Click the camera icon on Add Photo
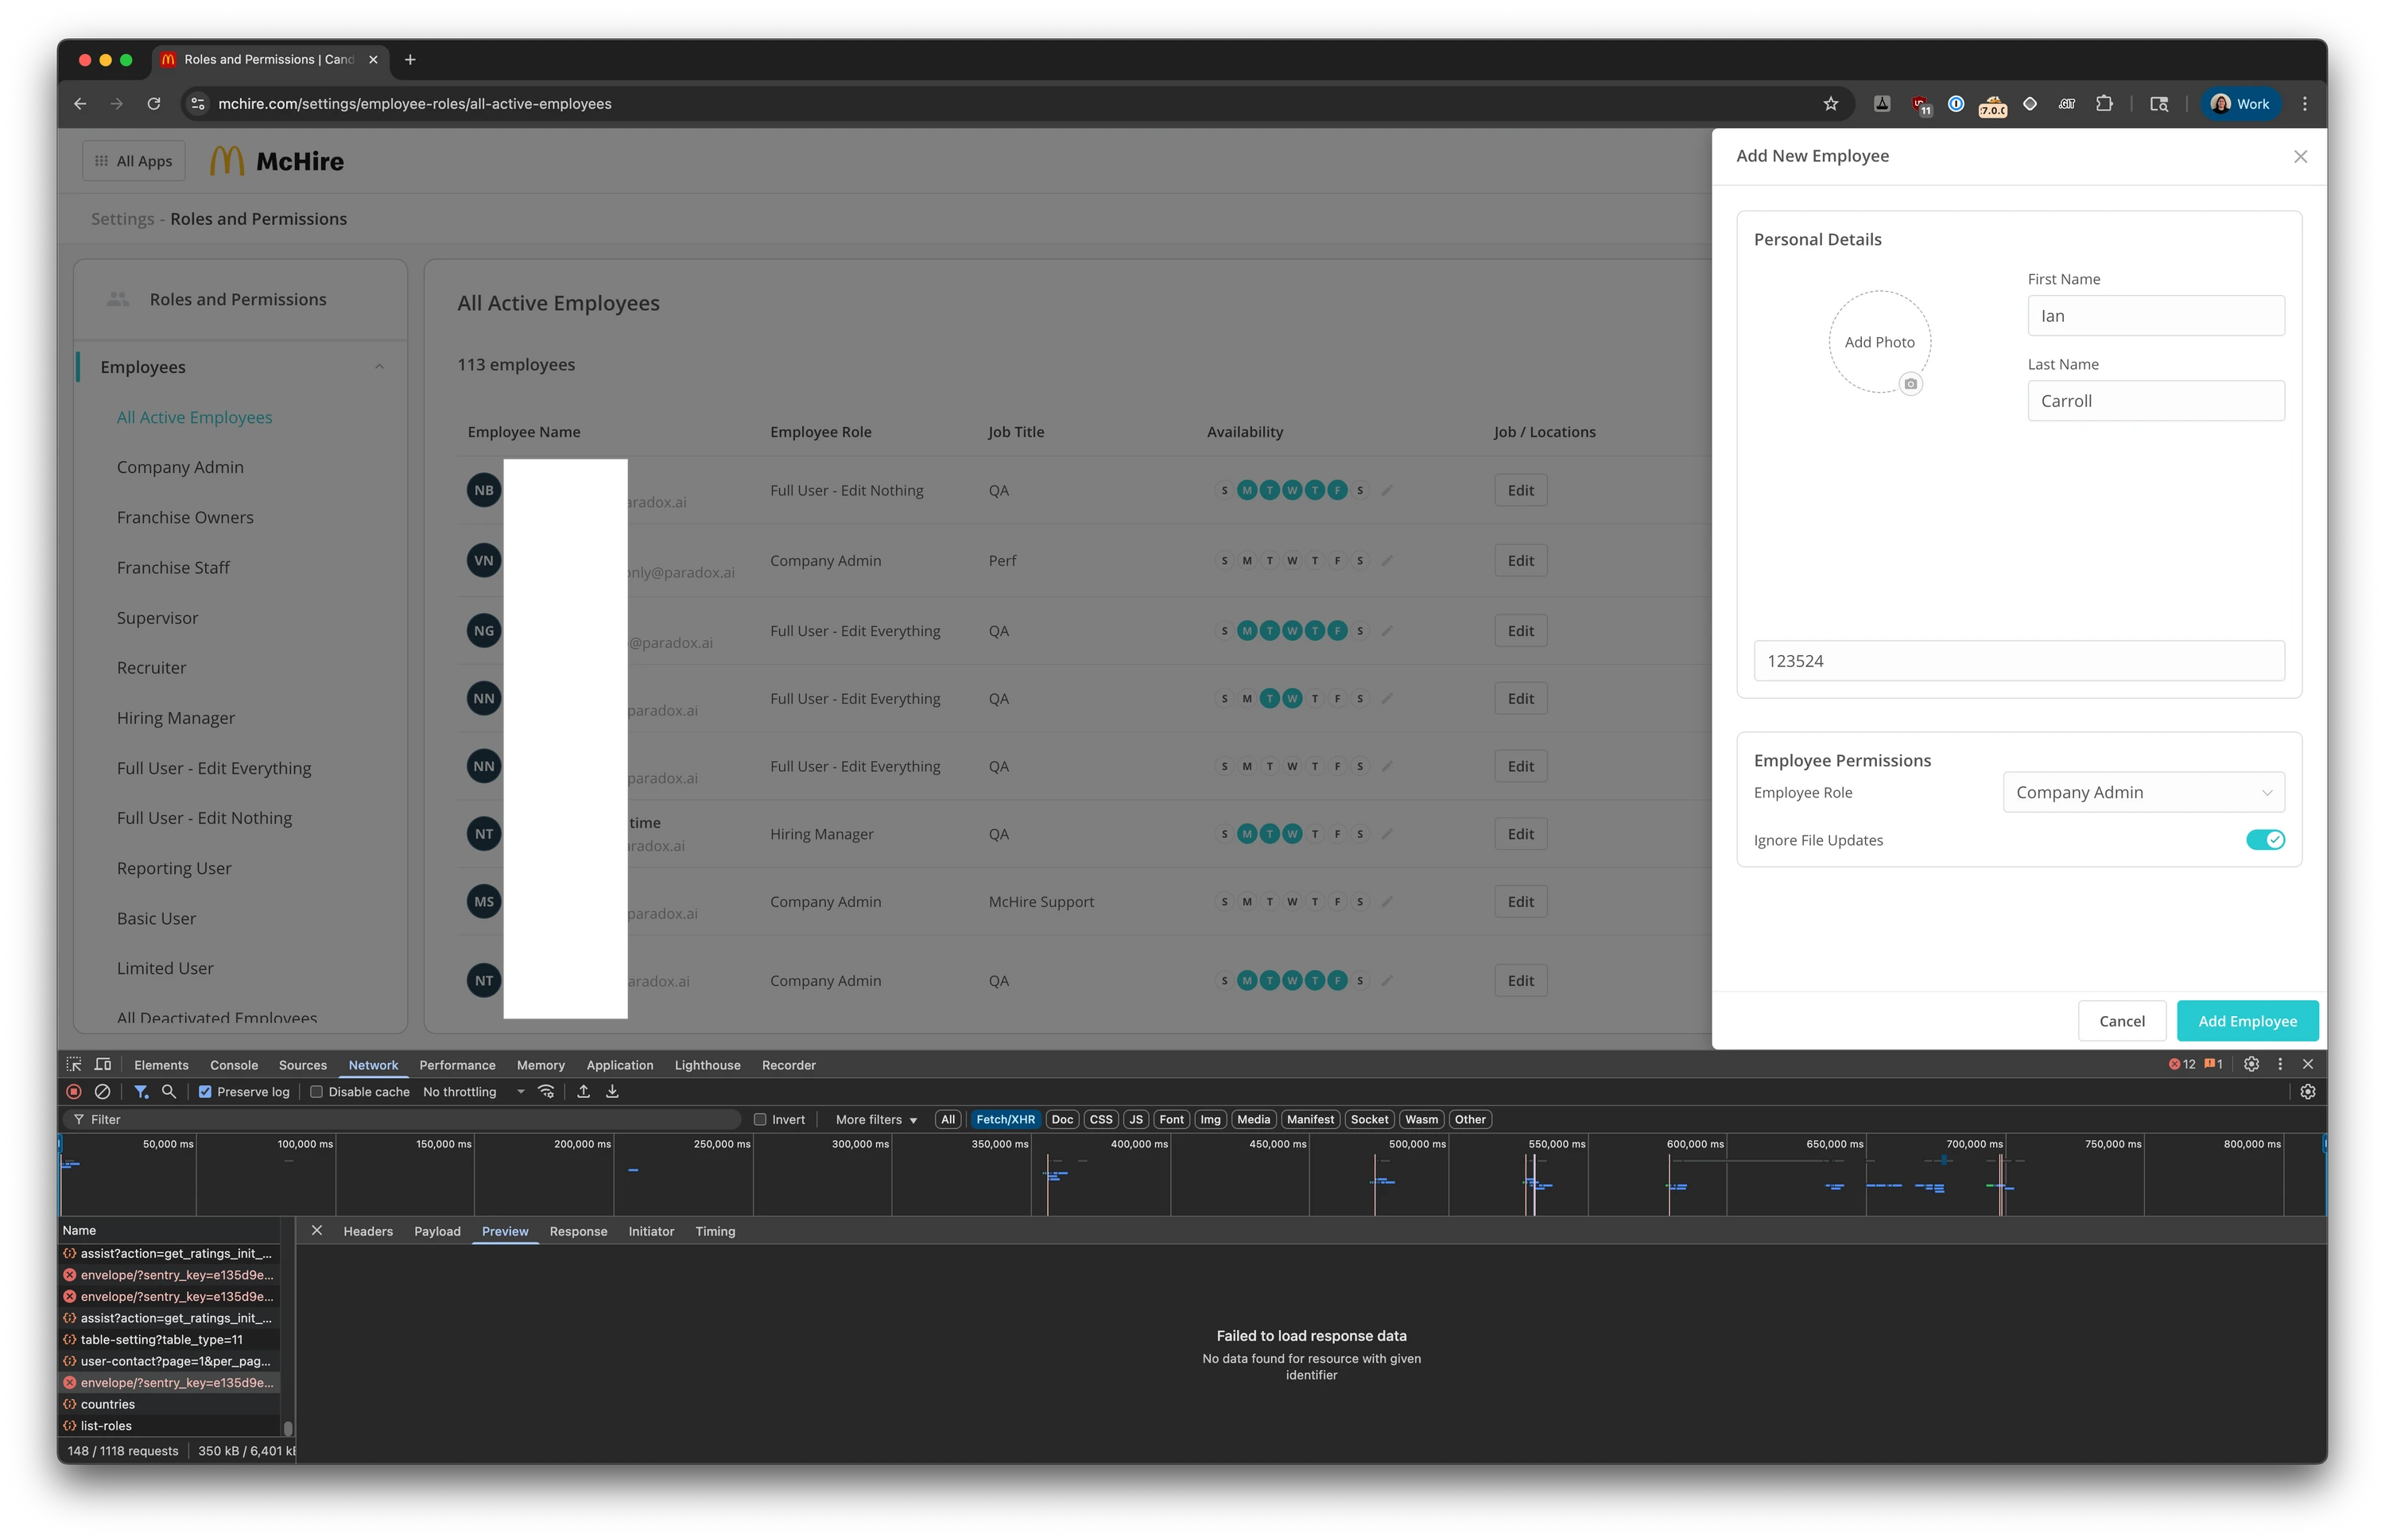Viewport: 2385px width, 1540px height. tap(1910, 384)
